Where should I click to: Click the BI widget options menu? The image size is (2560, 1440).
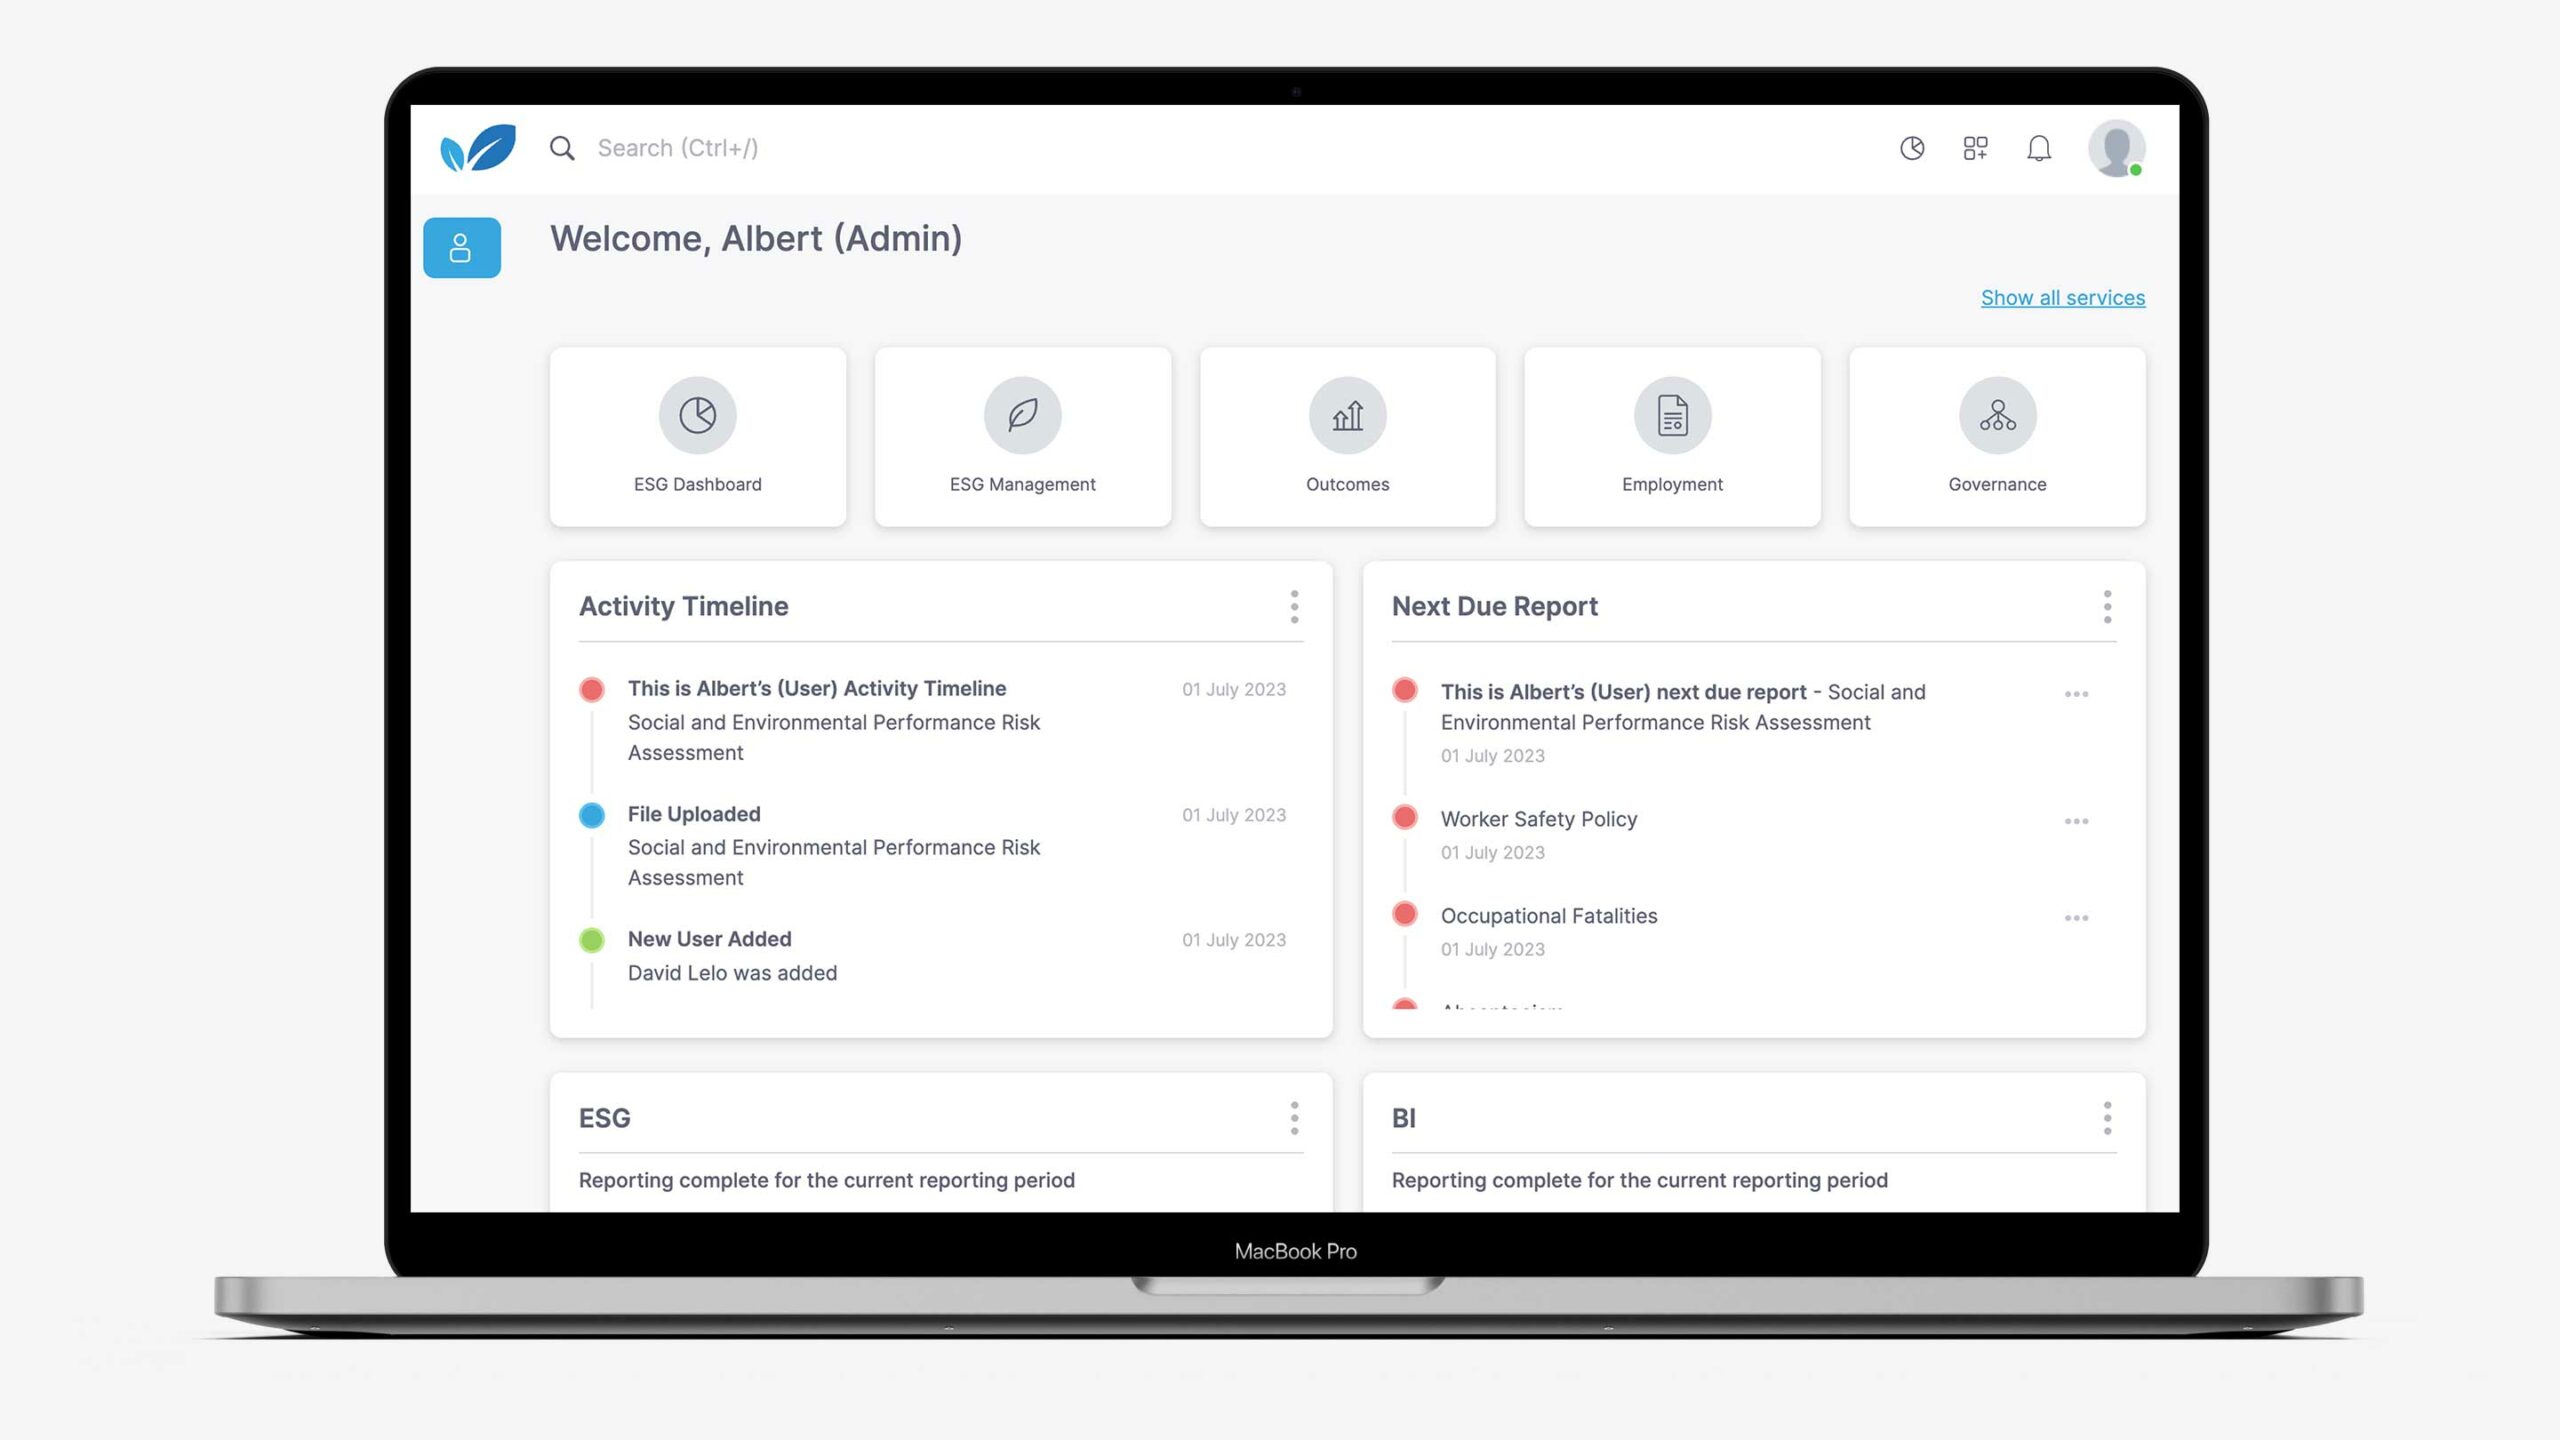tap(2106, 1118)
